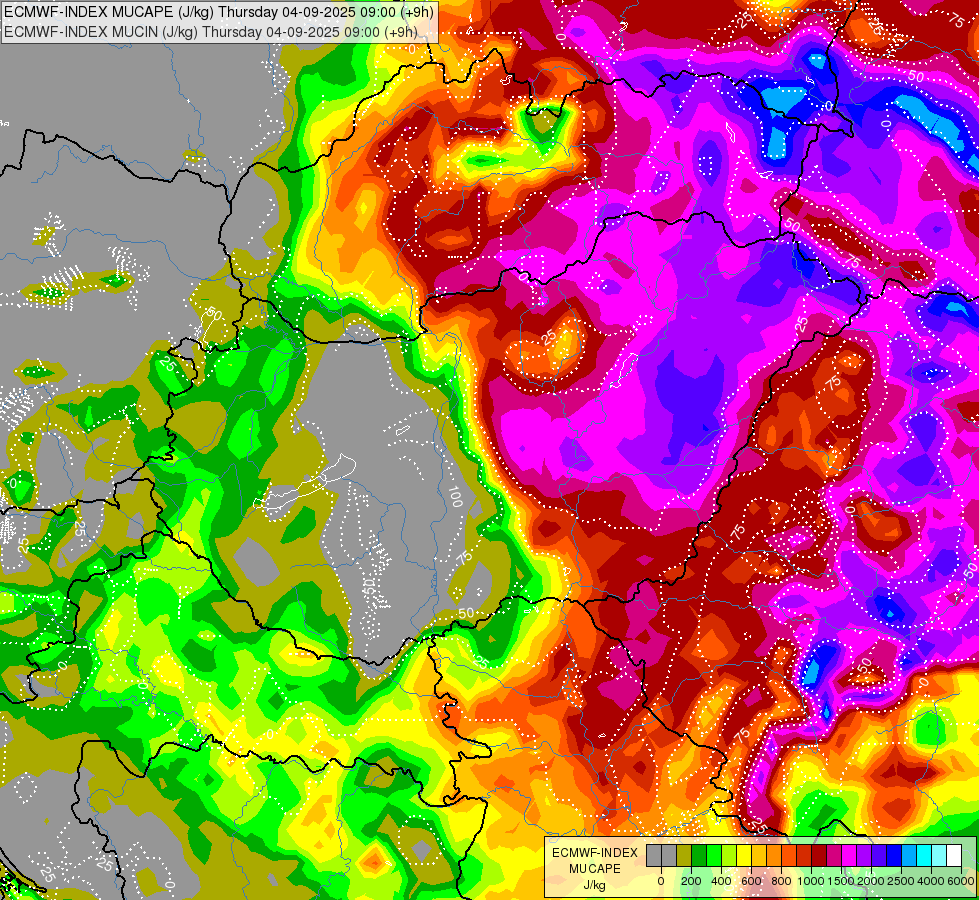The image size is (979, 900).
Task: Click the legend value 200
Action: coord(691,881)
